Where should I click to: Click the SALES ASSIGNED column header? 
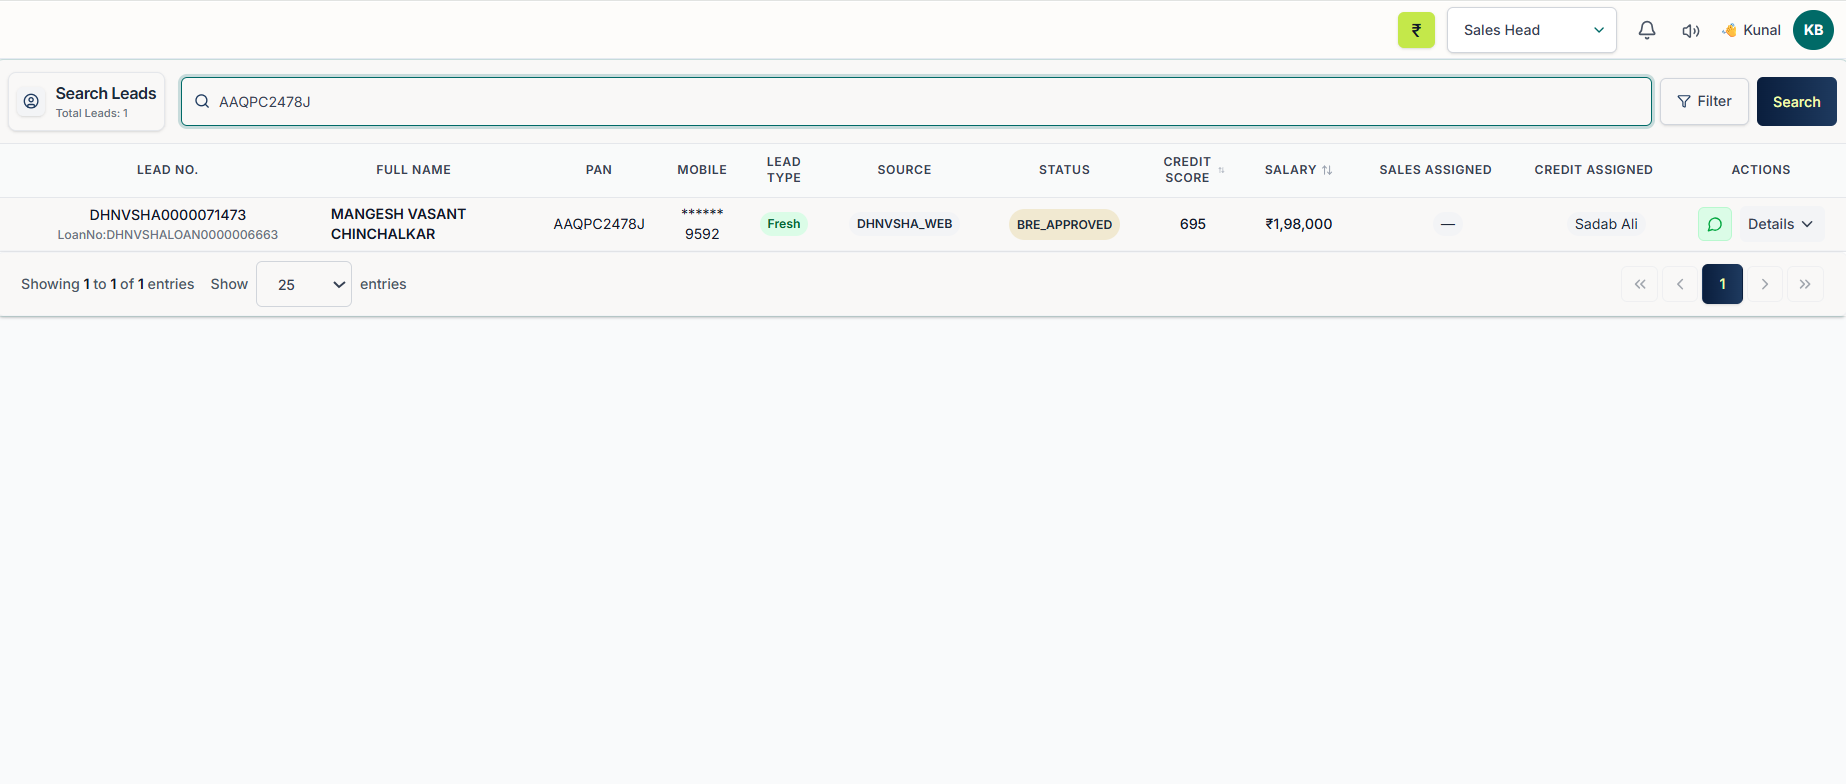tap(1435, 170)
